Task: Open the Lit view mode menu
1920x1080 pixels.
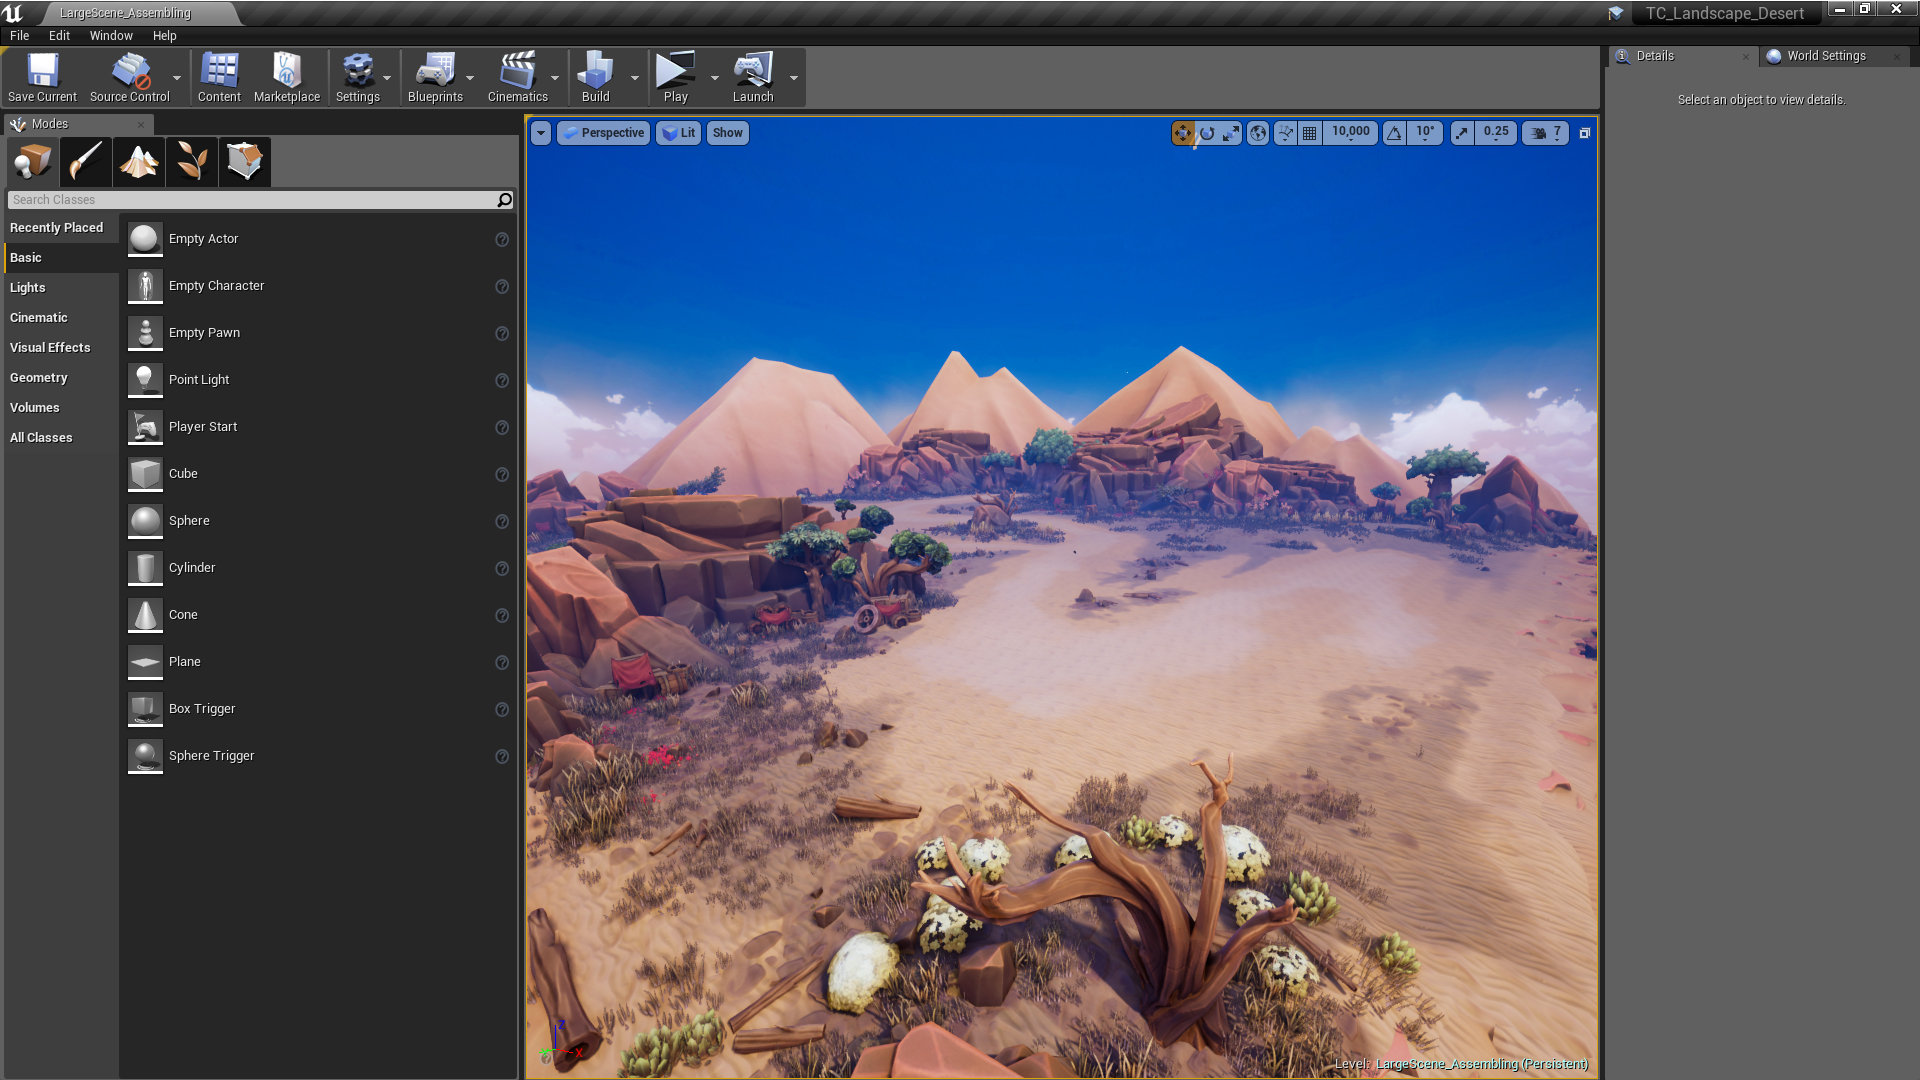Action: pyautogui.click(x=679, y=133)
